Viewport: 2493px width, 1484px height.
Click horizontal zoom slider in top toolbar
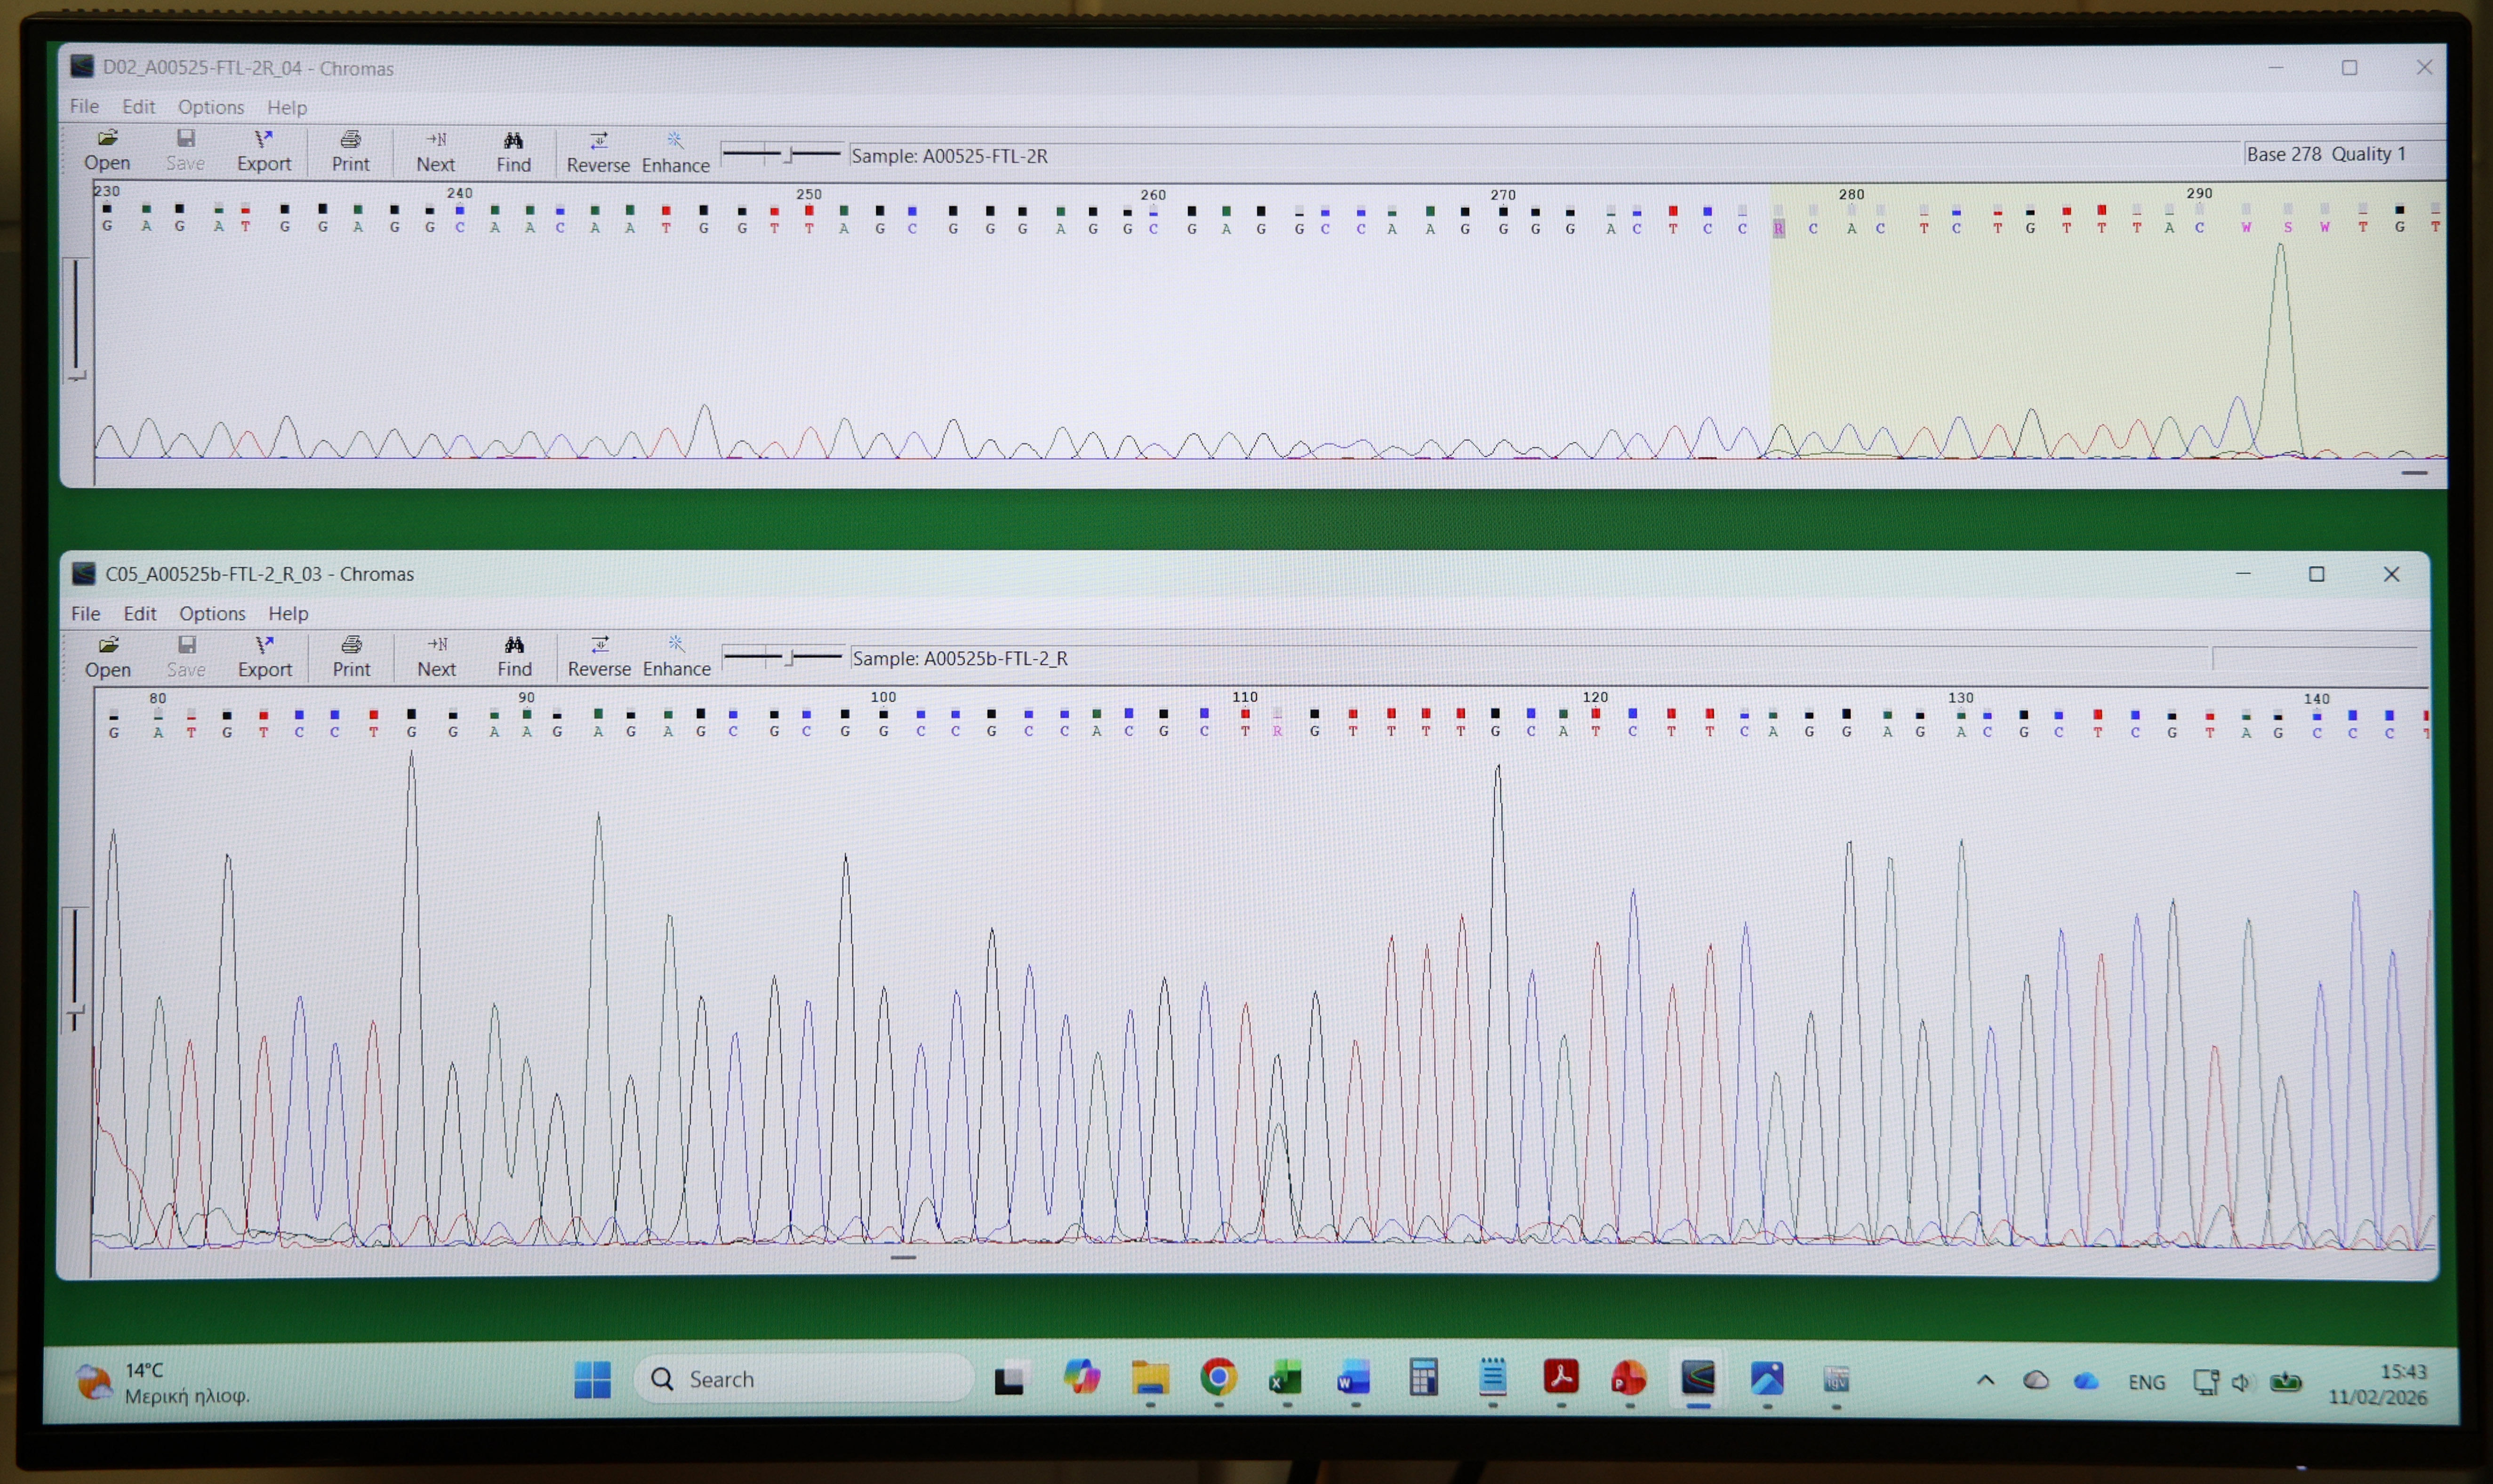[788, 154]
